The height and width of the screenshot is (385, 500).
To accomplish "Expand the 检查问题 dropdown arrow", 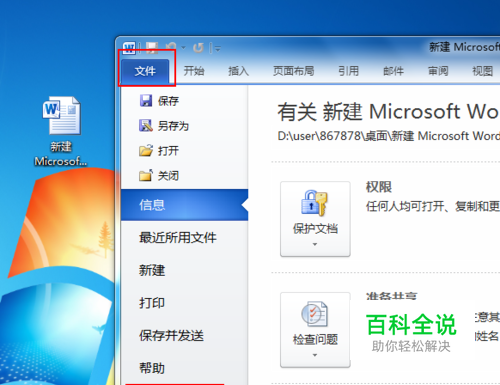I will tap(315, 355).
